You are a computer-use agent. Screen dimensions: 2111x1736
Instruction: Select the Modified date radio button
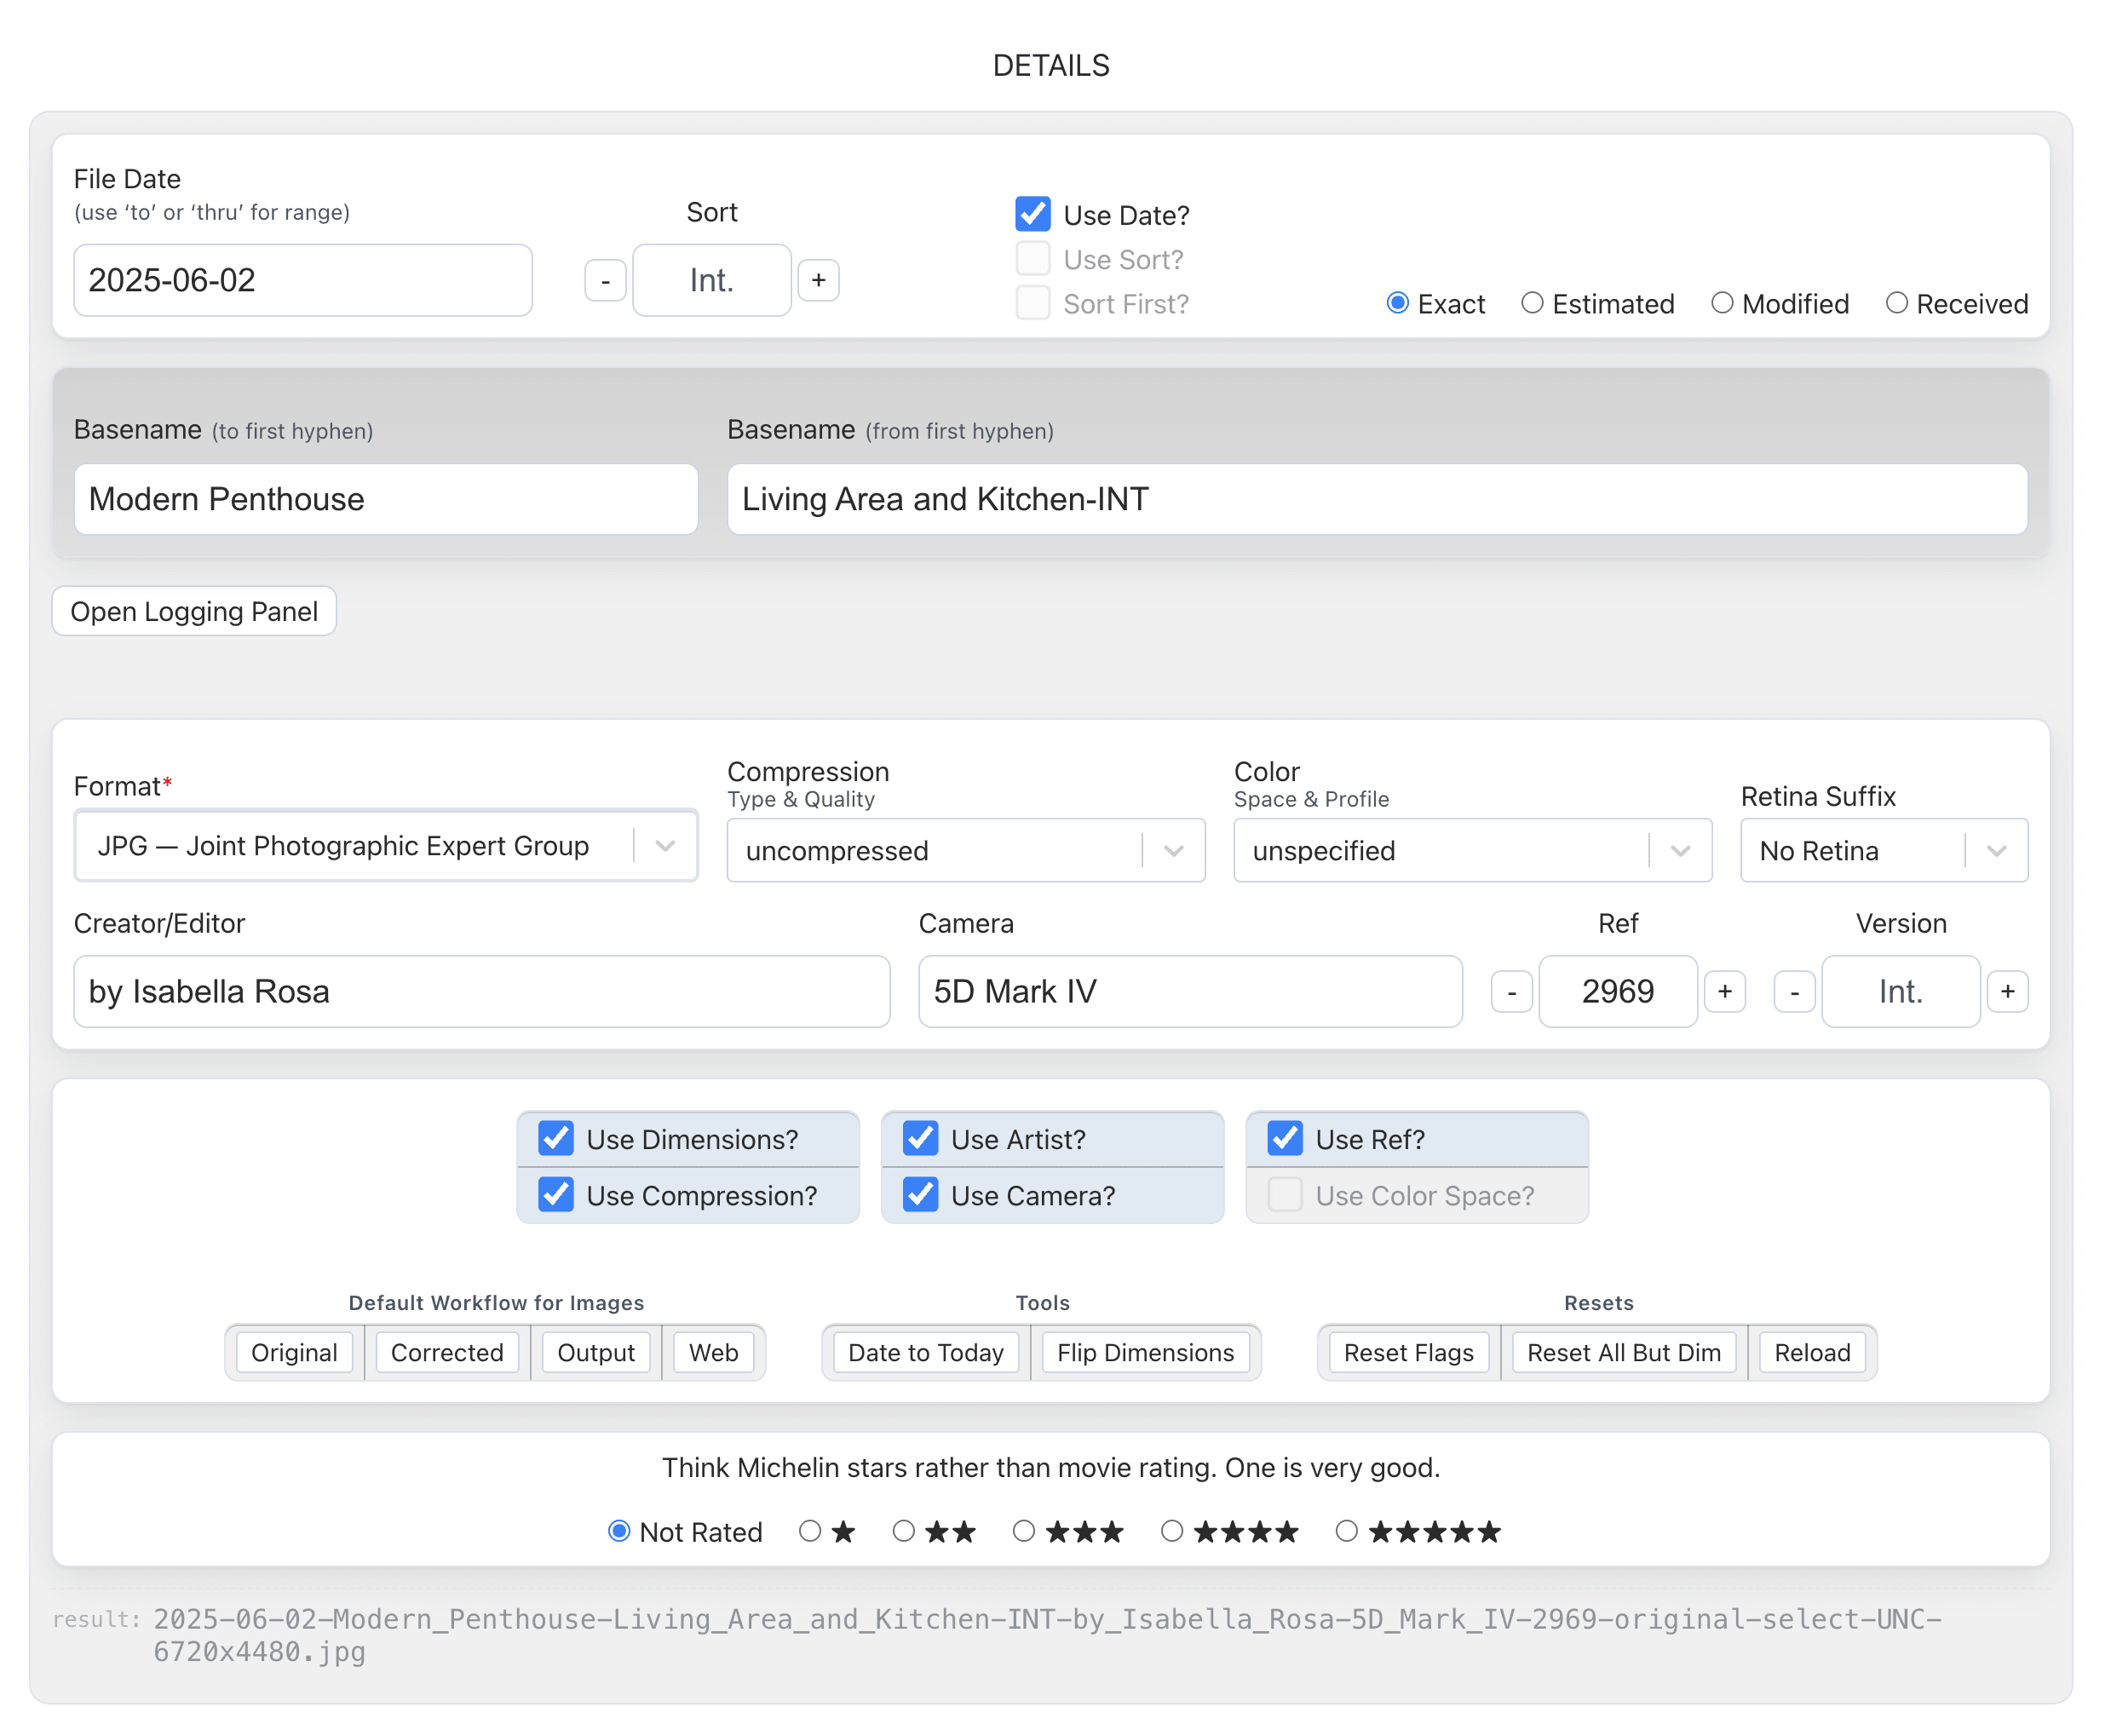pyautogui.click(x=1721, y=303)
